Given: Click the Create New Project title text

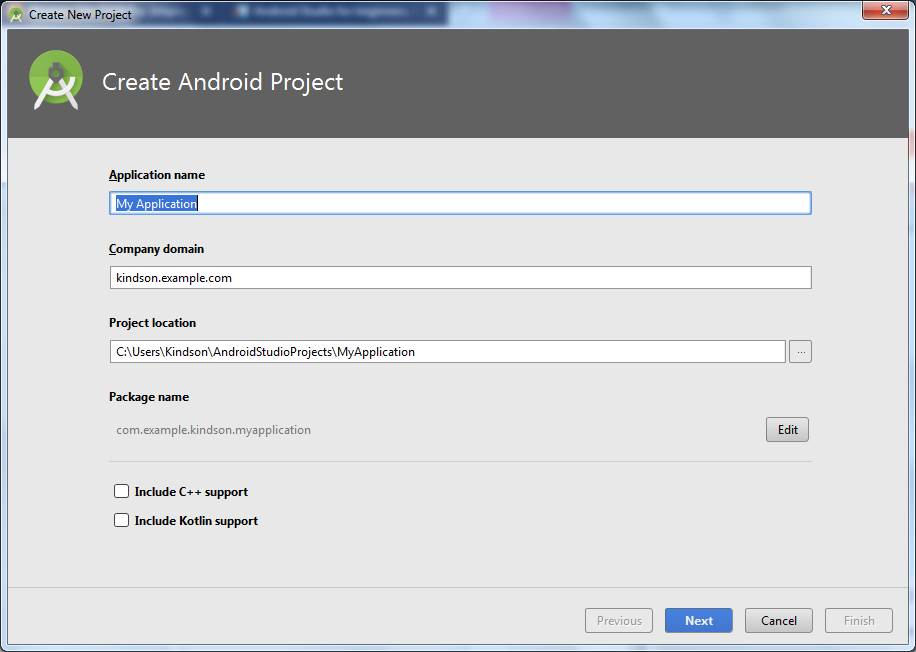Looking at the screenshot, I should [x=80, y=15].
